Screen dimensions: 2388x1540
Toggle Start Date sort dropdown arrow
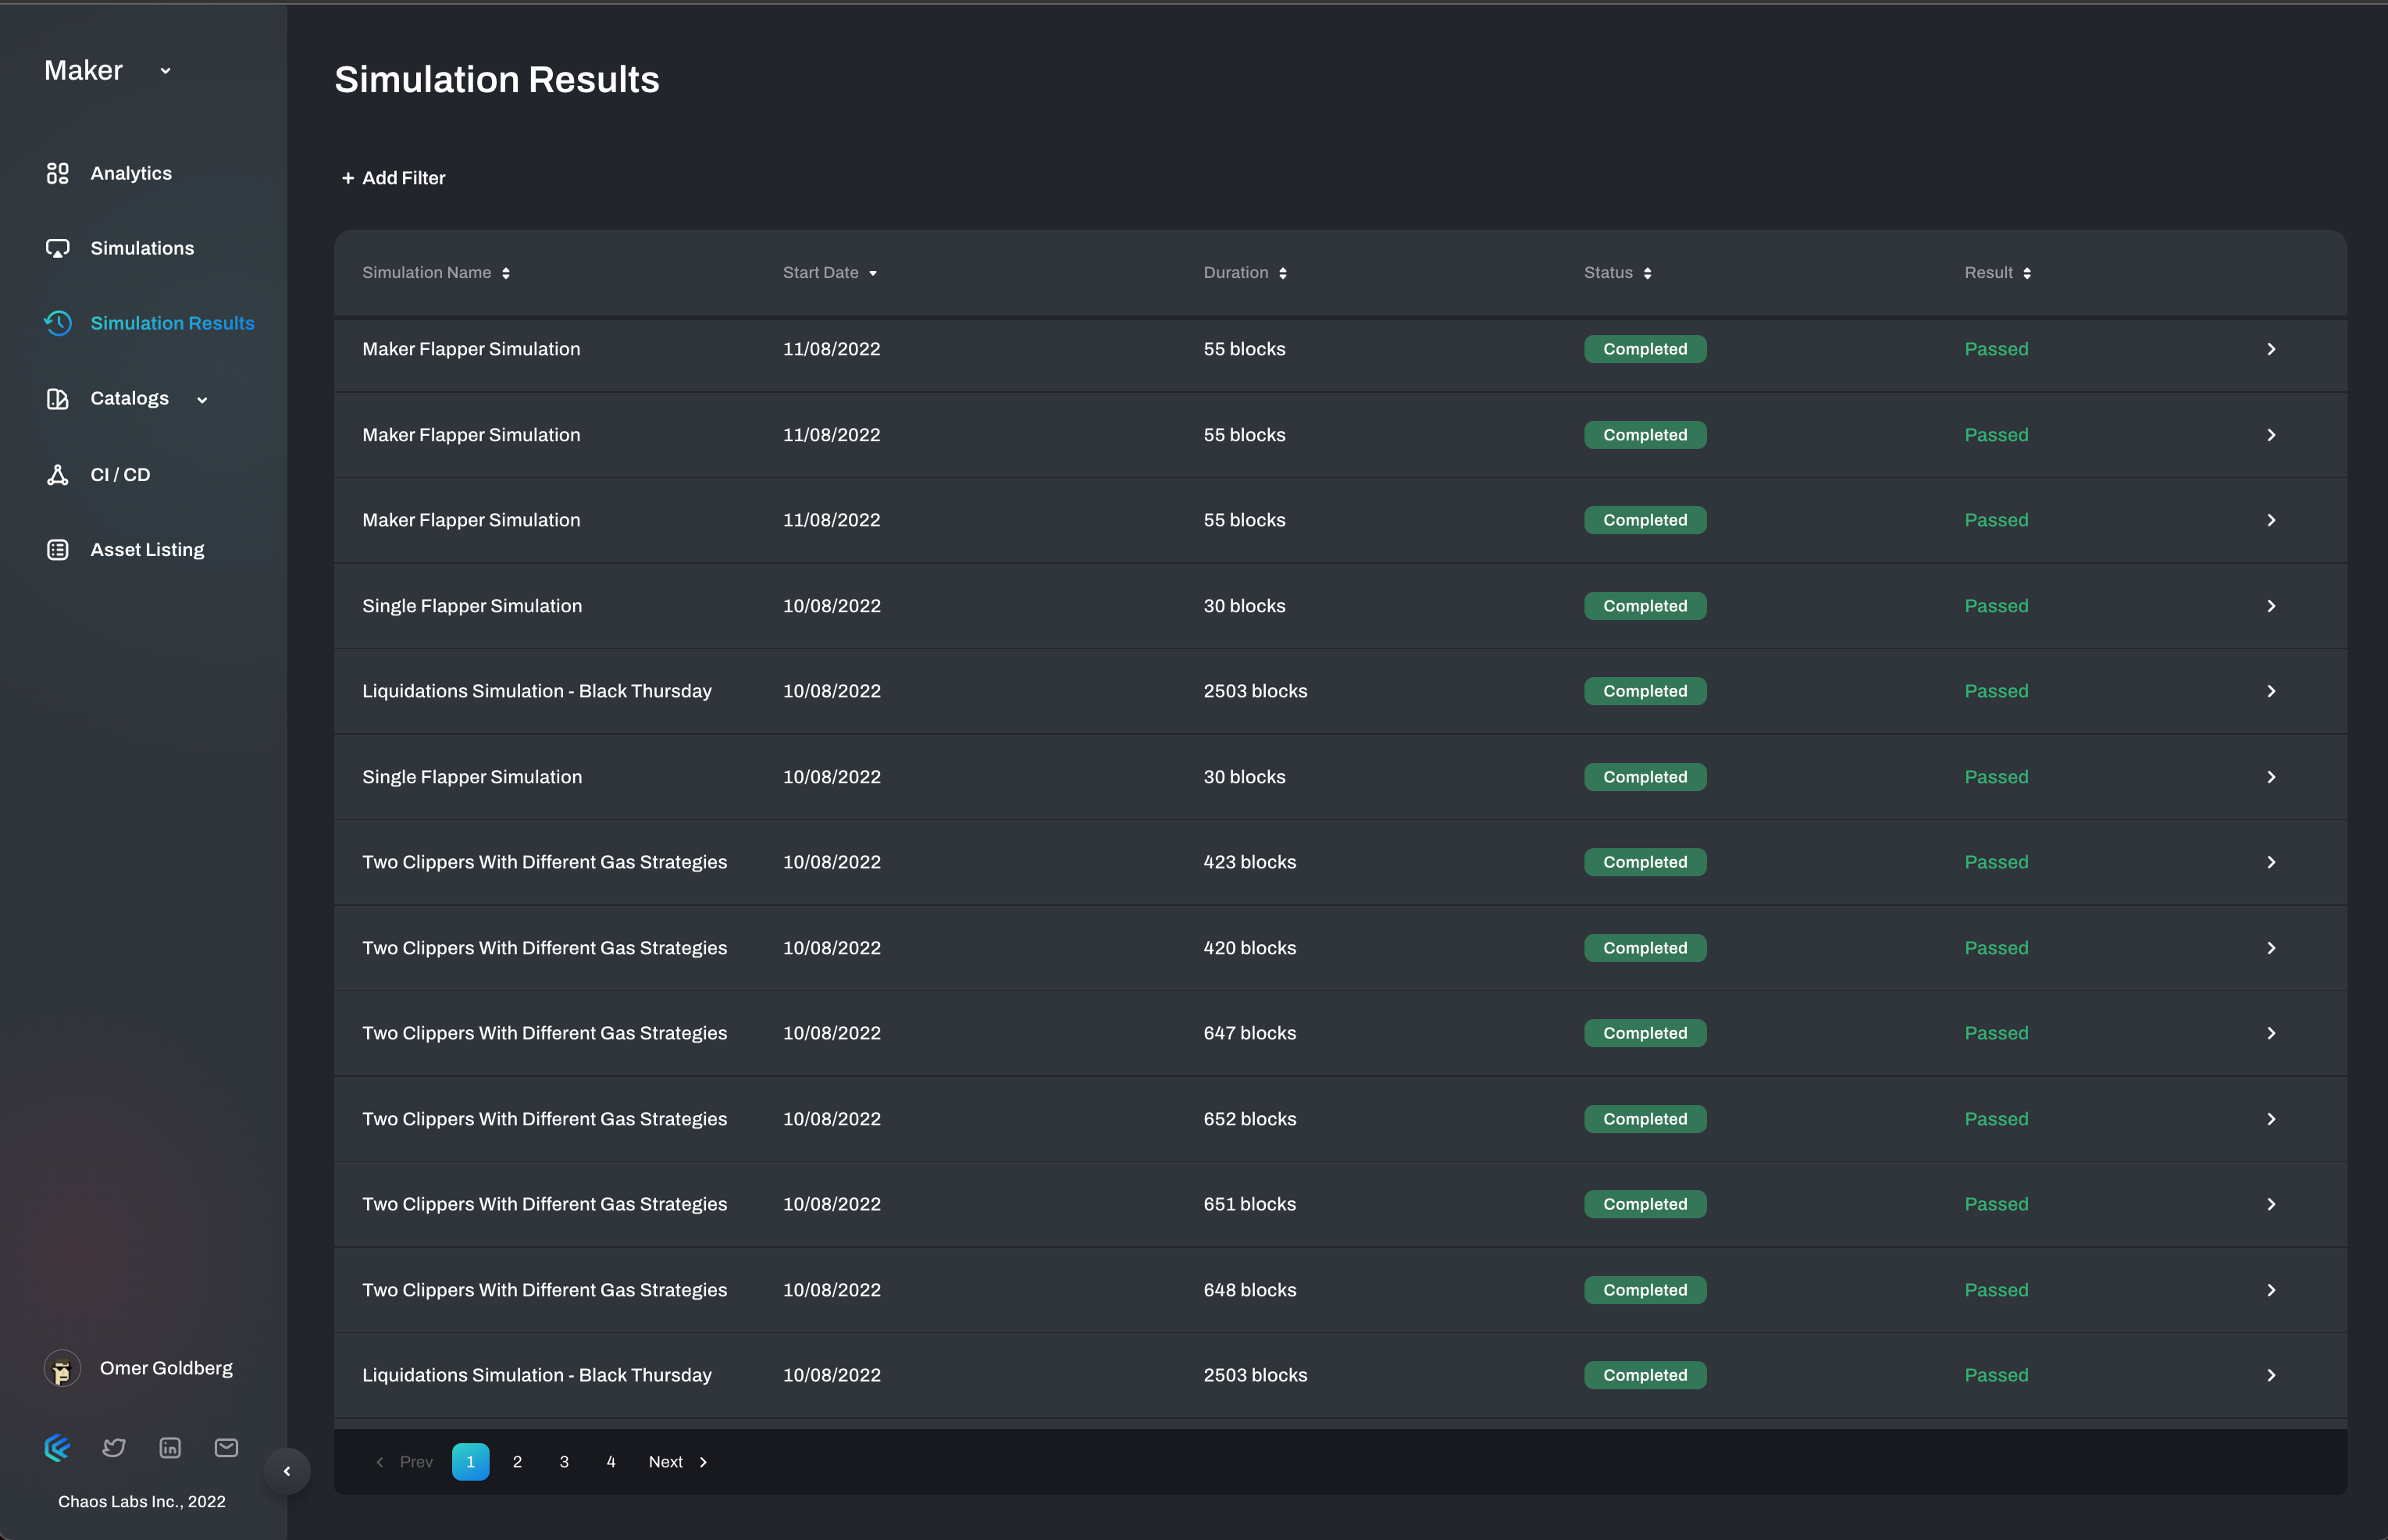[873, 273]
